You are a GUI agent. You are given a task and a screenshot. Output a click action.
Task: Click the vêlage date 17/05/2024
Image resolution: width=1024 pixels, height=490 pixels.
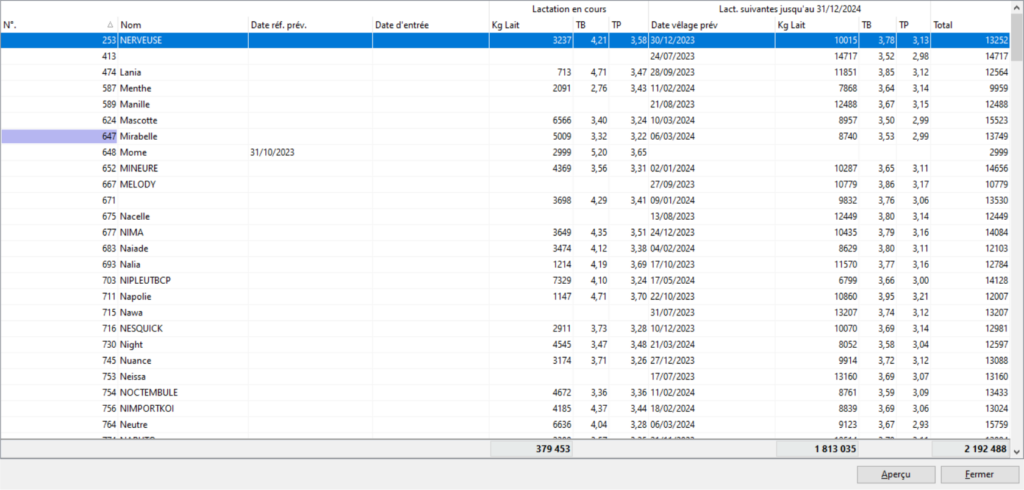point(673,280)
